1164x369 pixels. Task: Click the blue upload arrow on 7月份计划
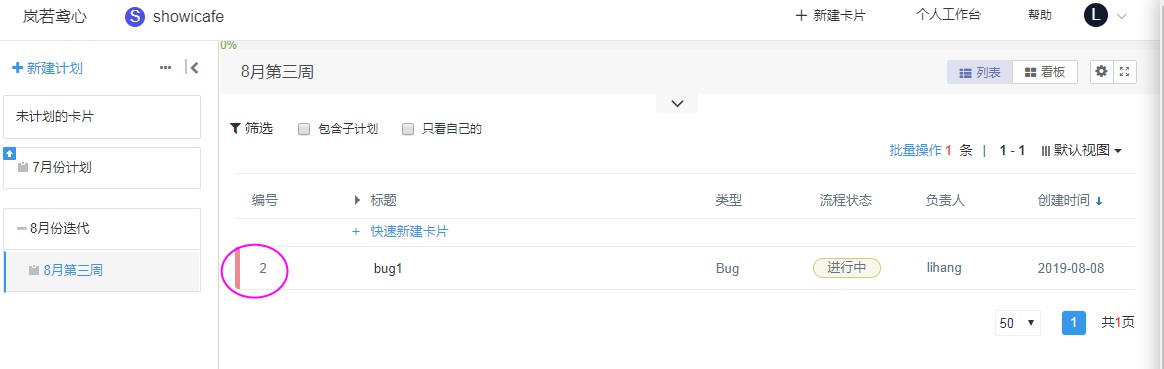10,154
